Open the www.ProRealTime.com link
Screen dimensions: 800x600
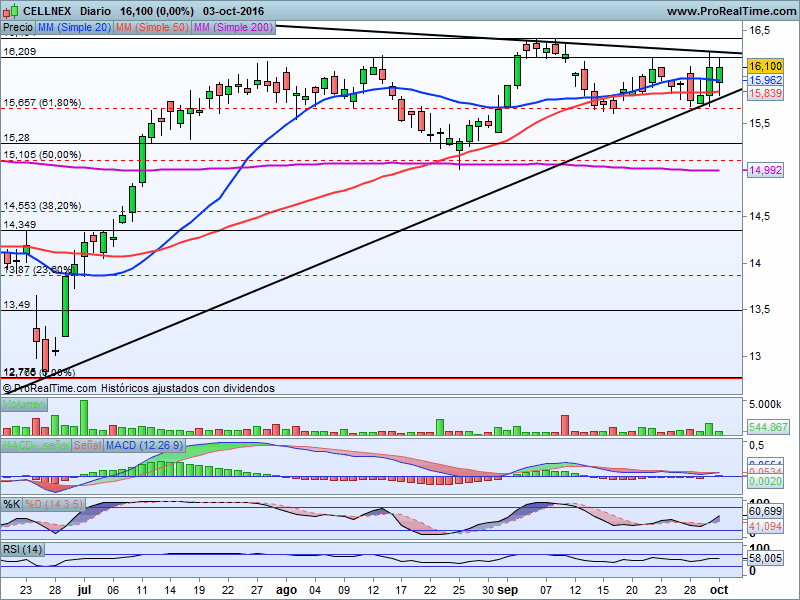pos(731,11)
